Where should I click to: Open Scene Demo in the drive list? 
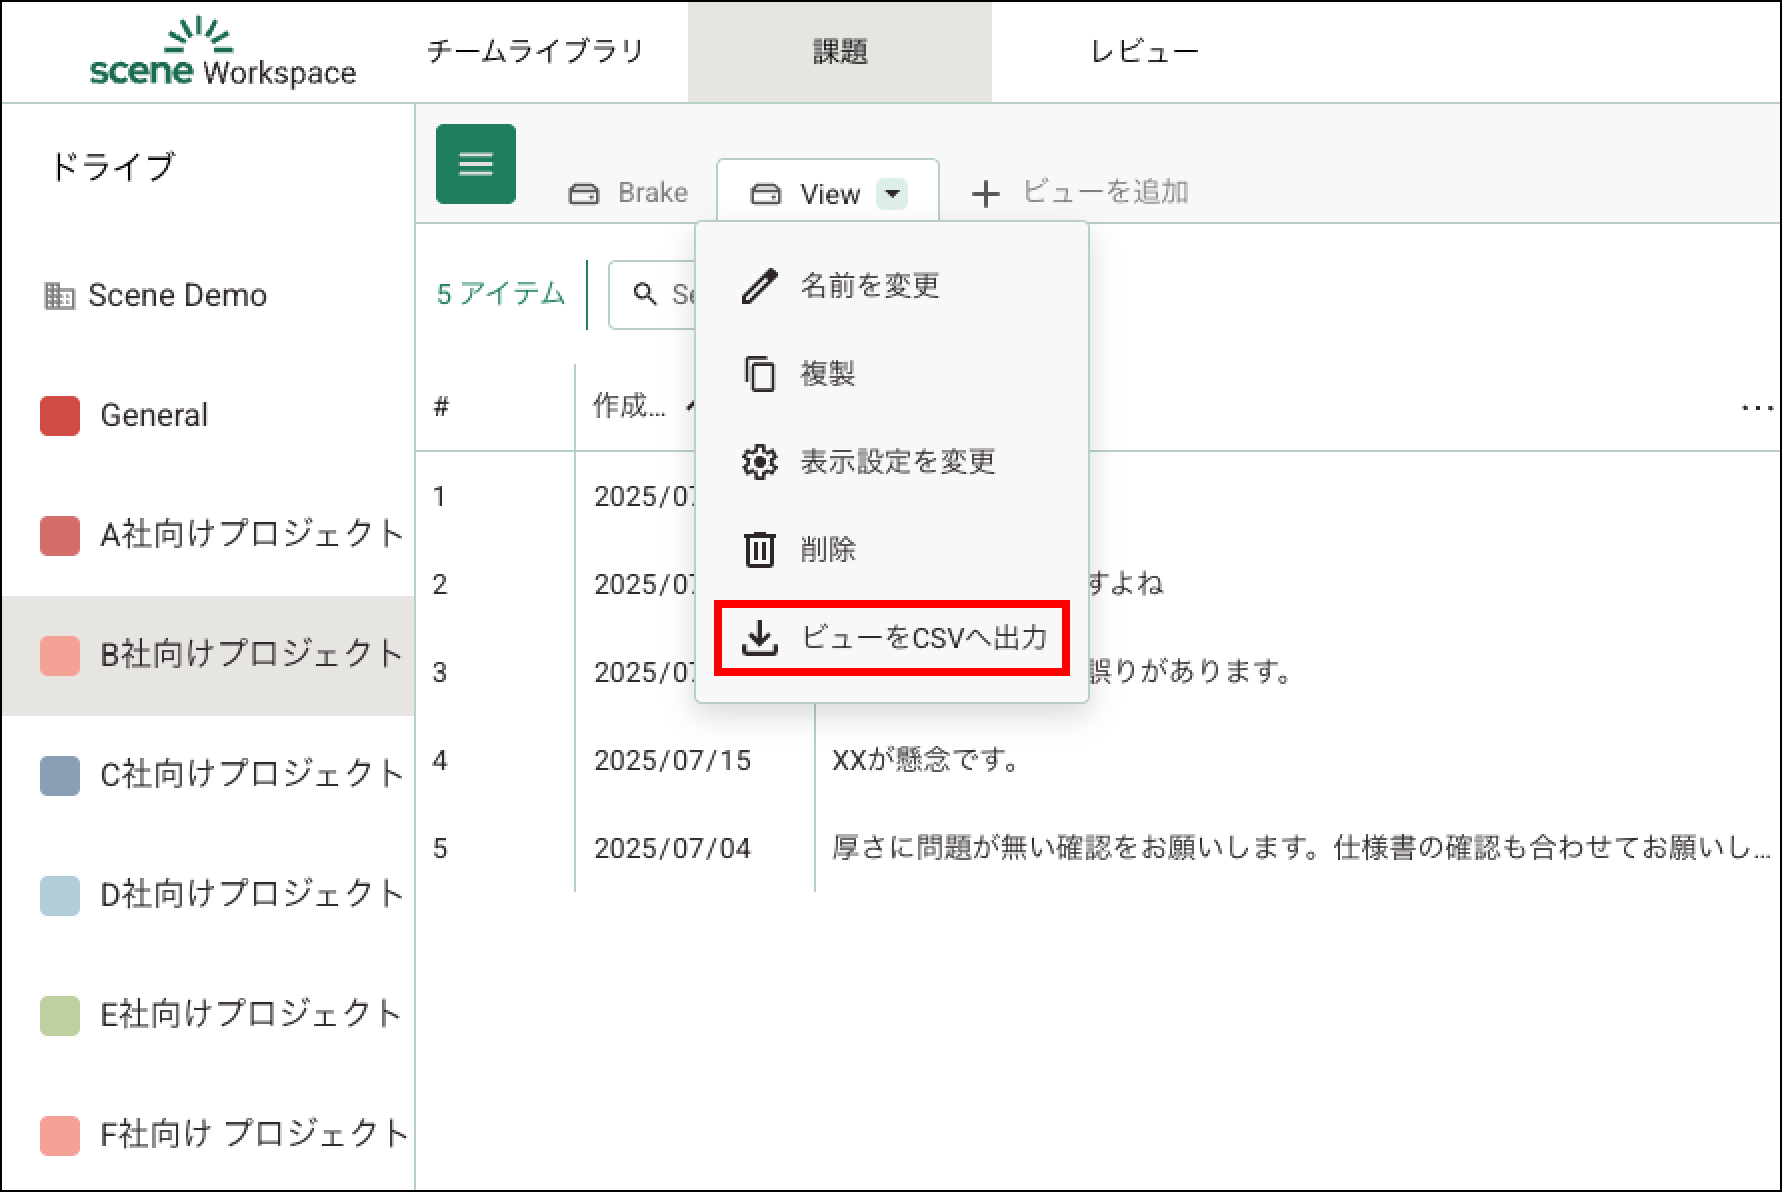176,296
